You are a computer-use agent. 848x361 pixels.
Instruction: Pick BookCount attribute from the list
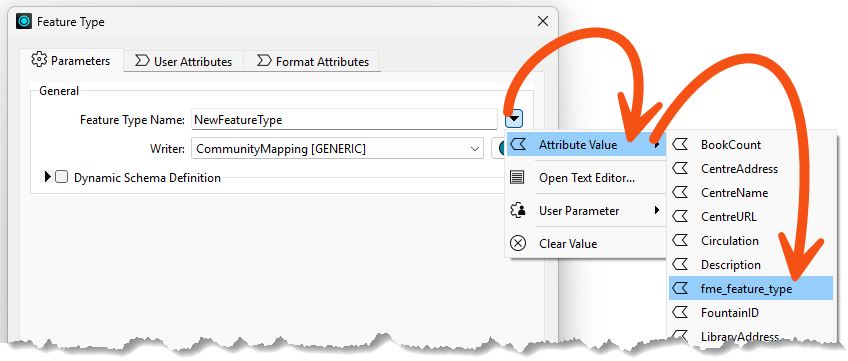pyautogui.click(x=751, y=145)
